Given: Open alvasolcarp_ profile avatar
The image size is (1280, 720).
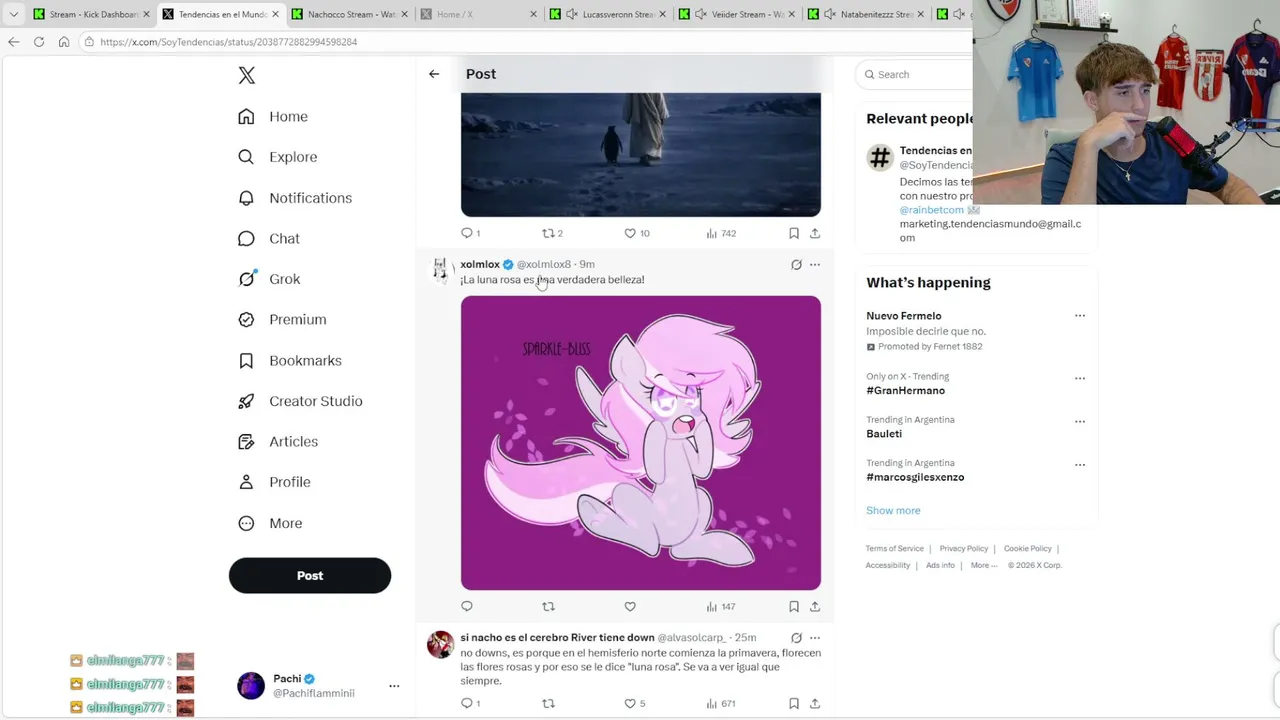Looking at the screenshot, I should click(440, 645).
